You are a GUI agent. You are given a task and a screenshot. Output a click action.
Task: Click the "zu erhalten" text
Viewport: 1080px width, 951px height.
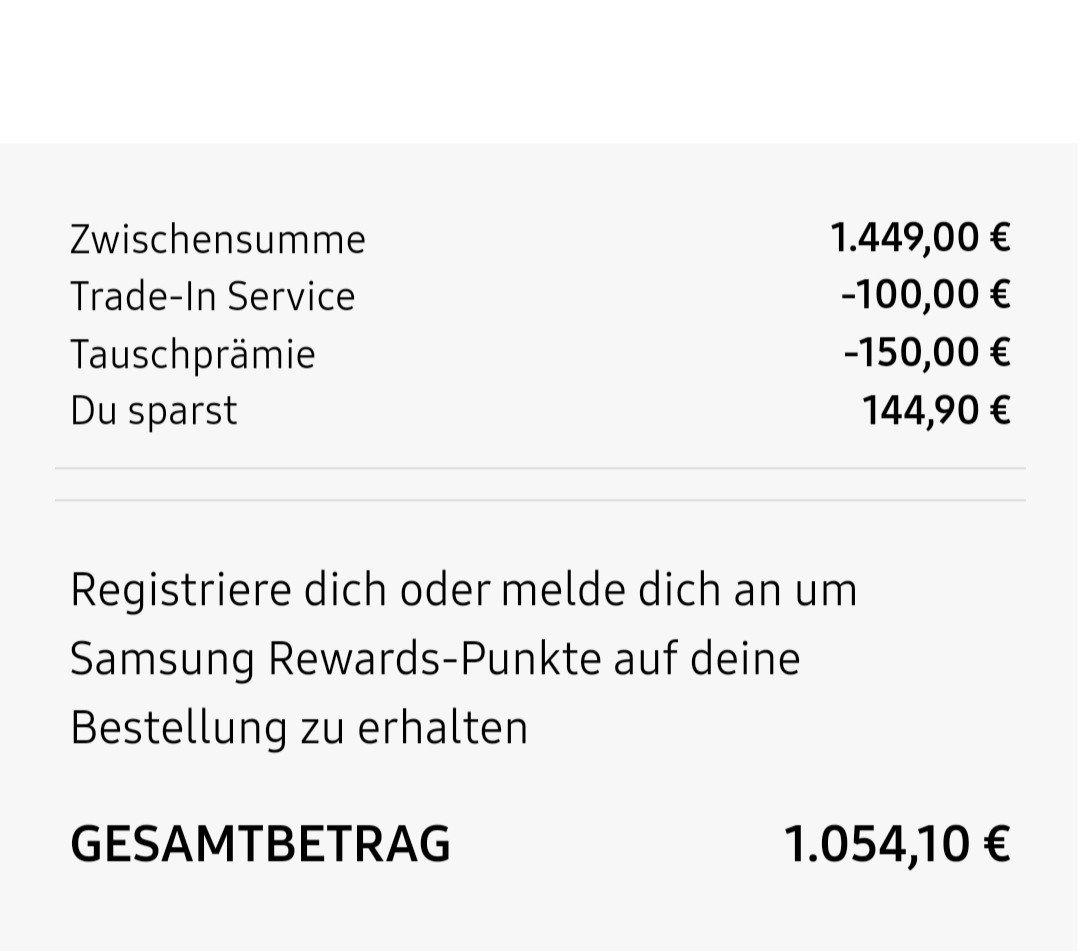413,728
